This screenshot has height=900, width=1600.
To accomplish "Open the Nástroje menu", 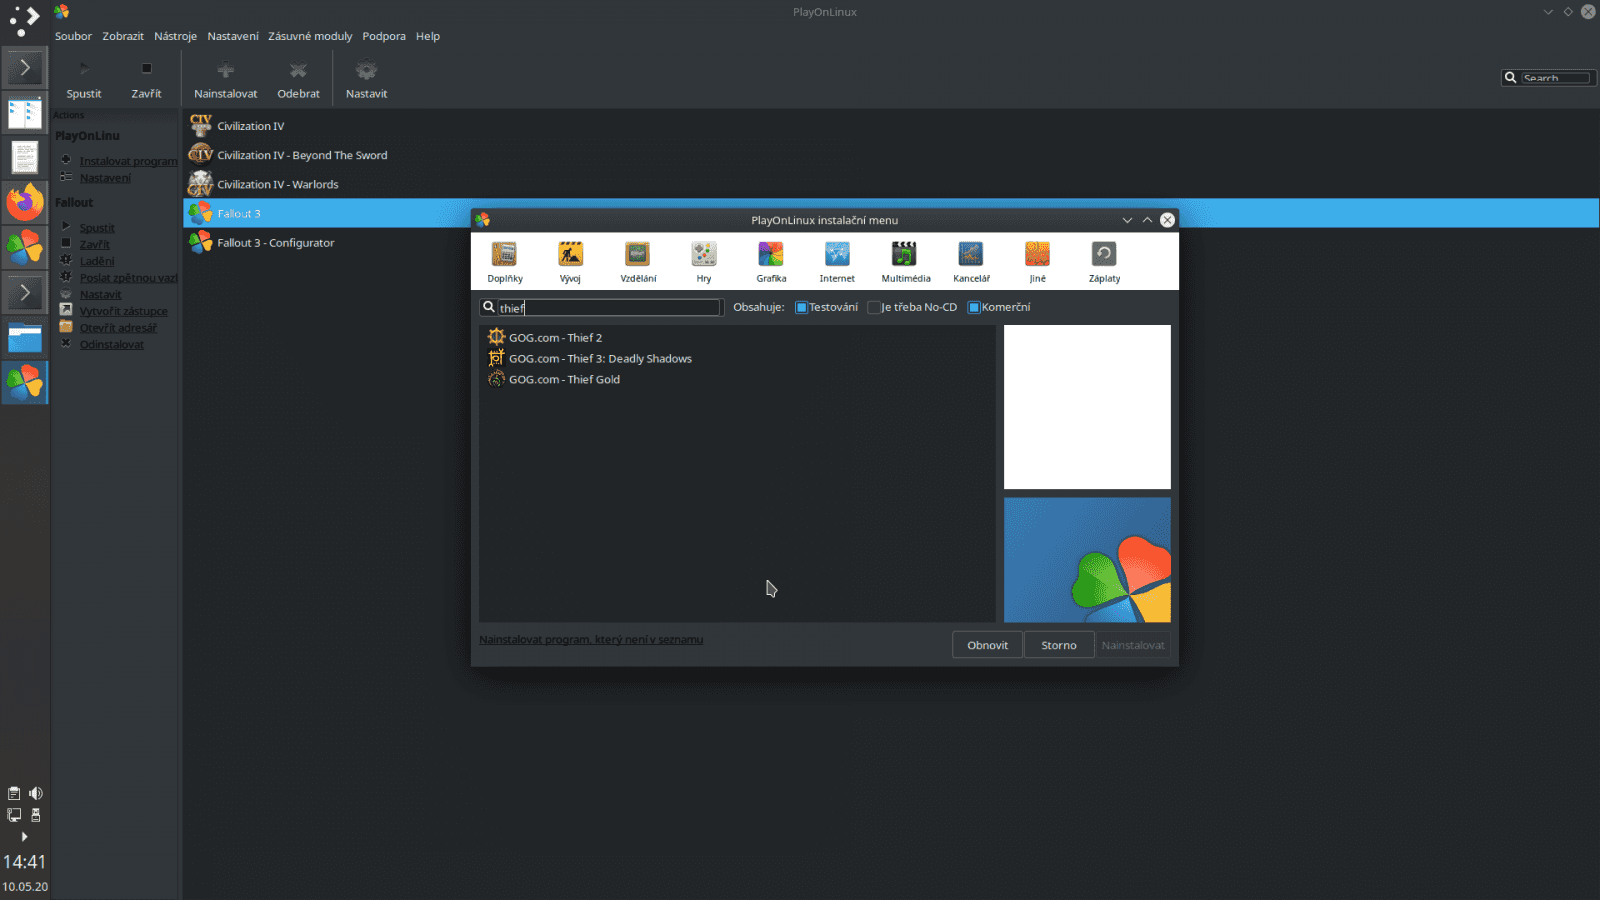I will (176, 36).
